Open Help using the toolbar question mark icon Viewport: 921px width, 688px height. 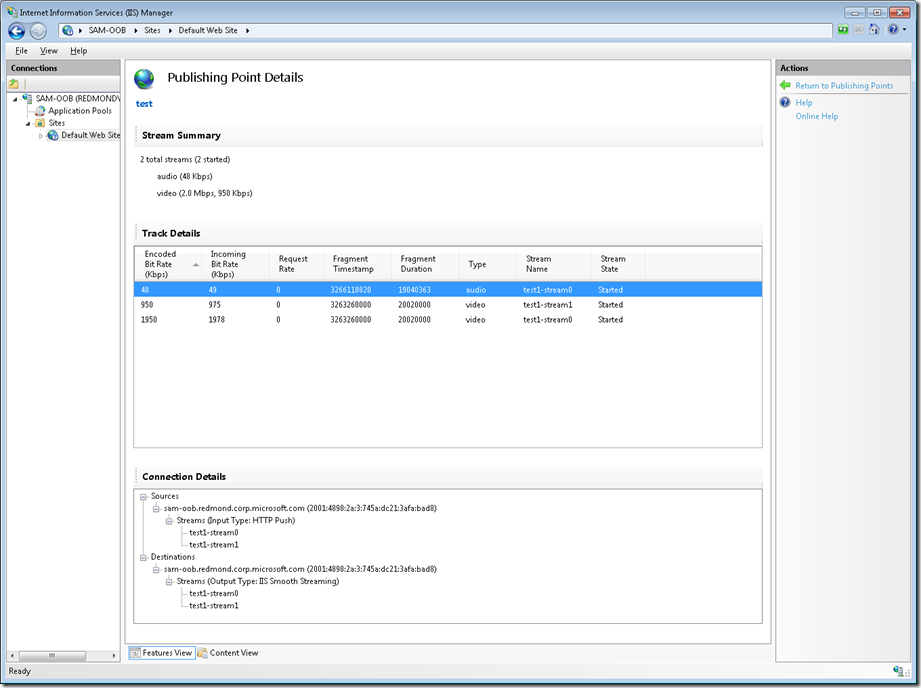[893, 30]
